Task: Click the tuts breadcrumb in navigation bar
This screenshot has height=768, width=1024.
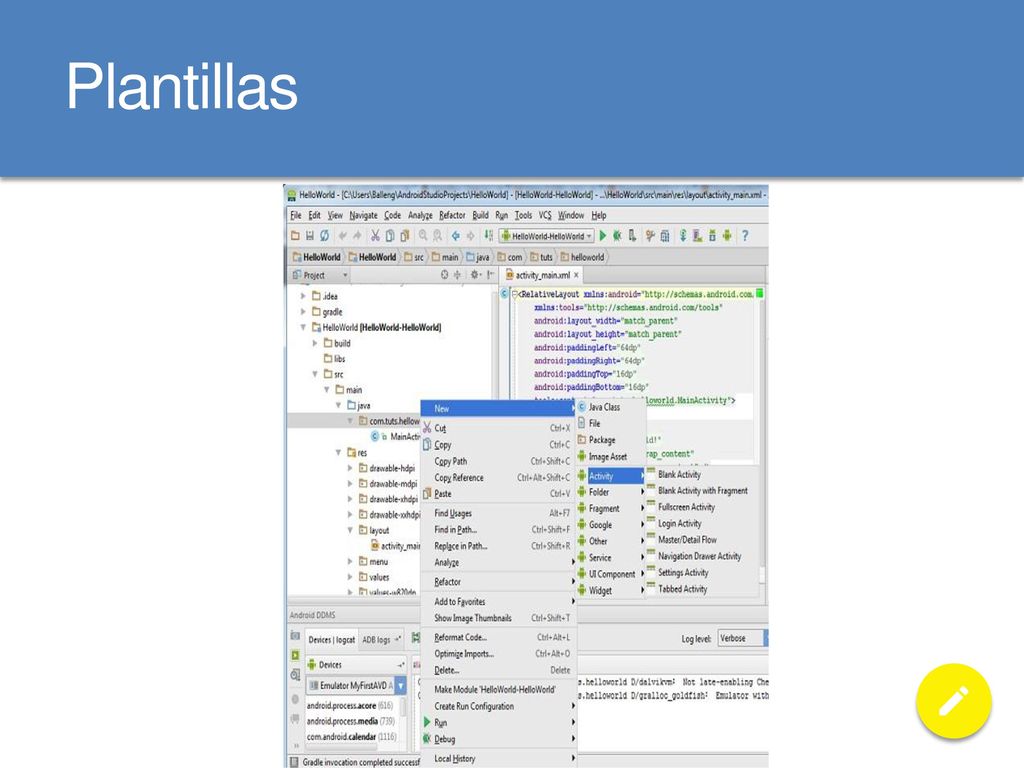Action: [541, 257]
